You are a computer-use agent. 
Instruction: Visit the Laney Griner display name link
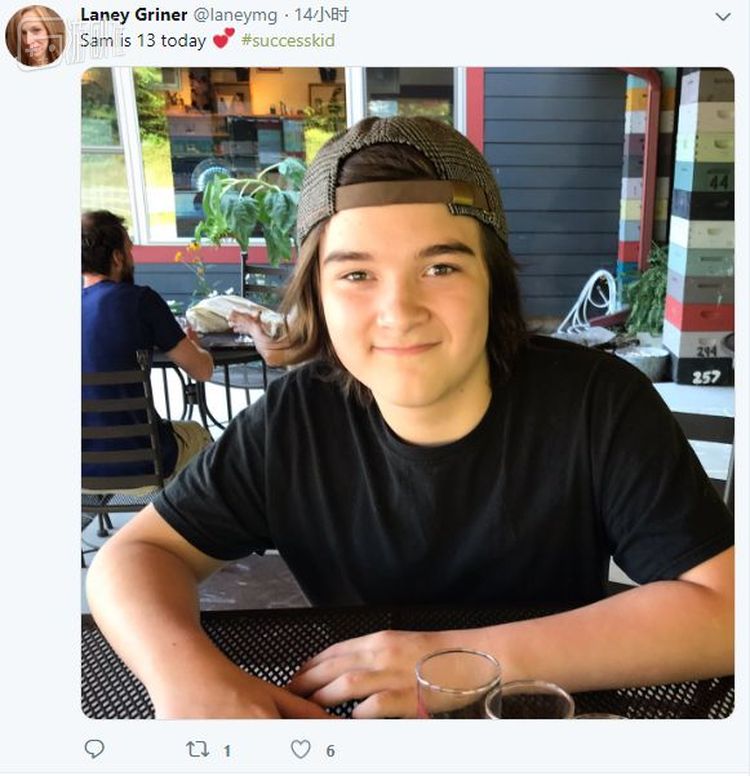coord(133,15)
